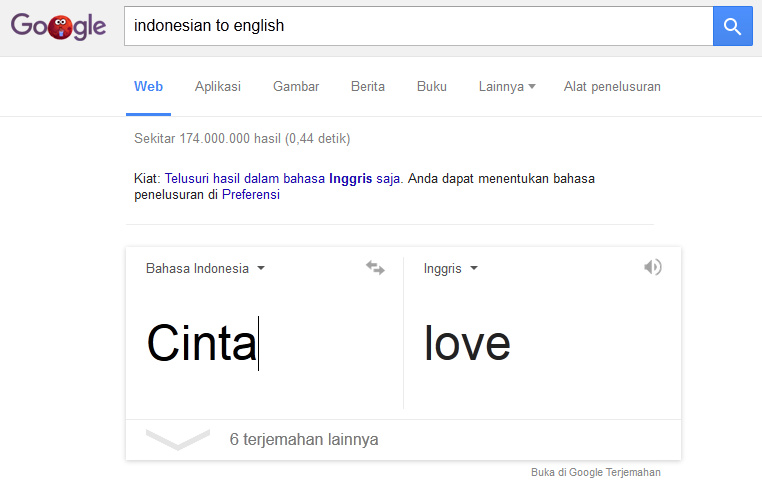Switch to the Berita tab
762x488 pixels.
(368, 87)
